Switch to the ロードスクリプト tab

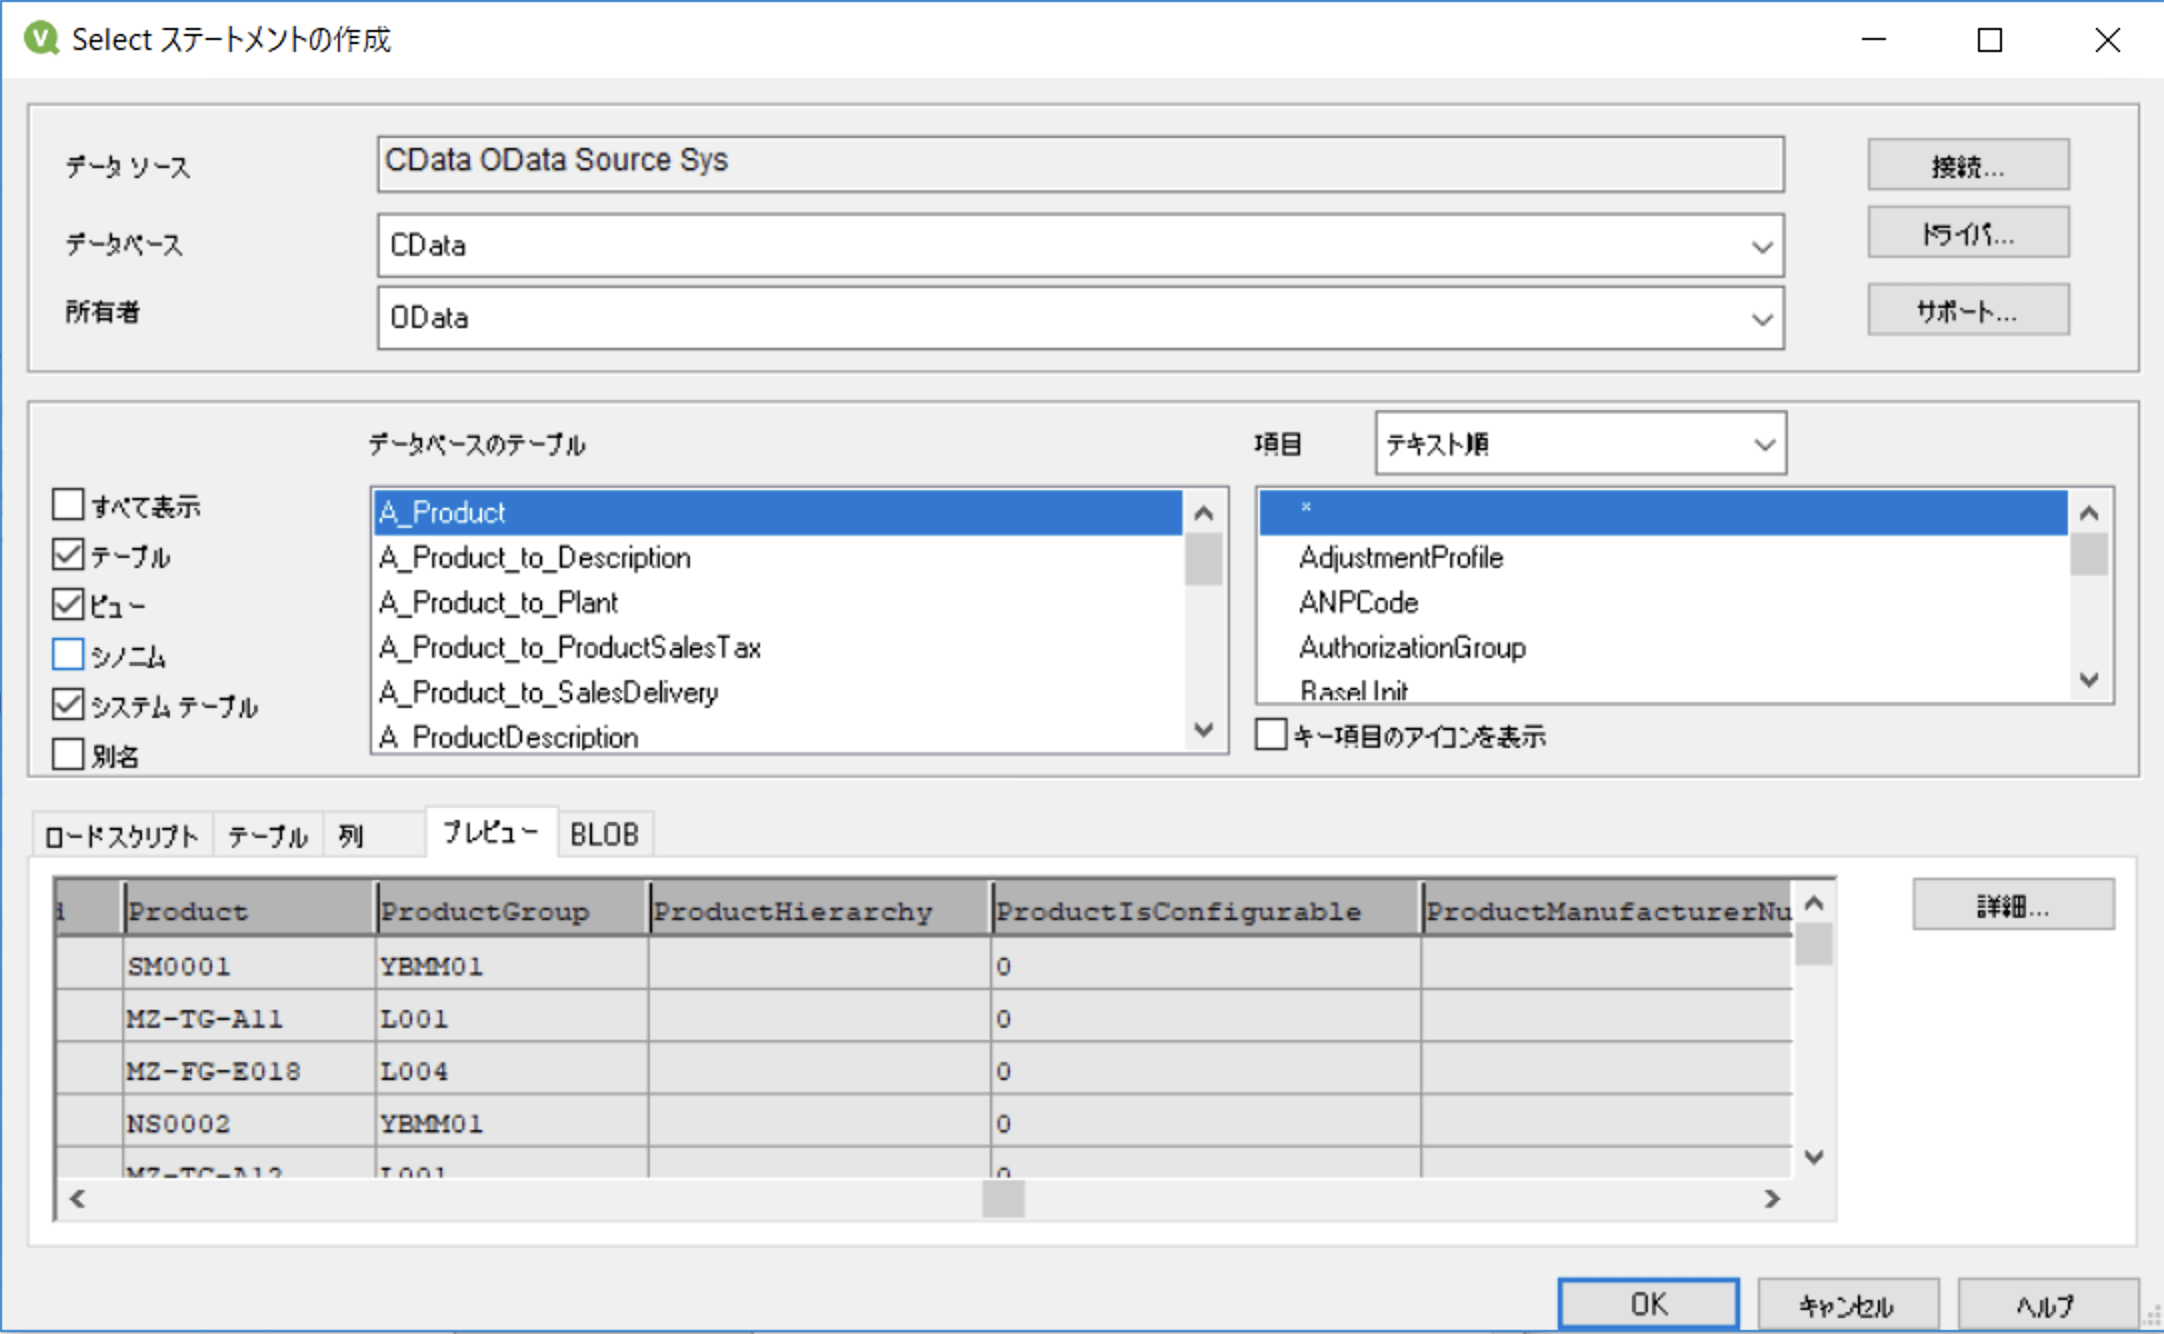(x=122, y=835)
